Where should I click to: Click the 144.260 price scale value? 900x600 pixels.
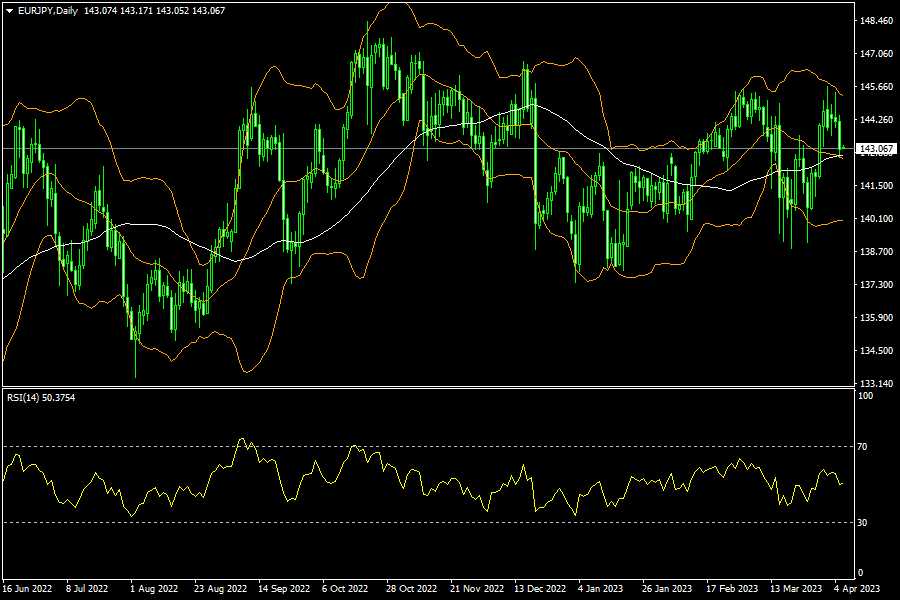(x=876, y=119)
